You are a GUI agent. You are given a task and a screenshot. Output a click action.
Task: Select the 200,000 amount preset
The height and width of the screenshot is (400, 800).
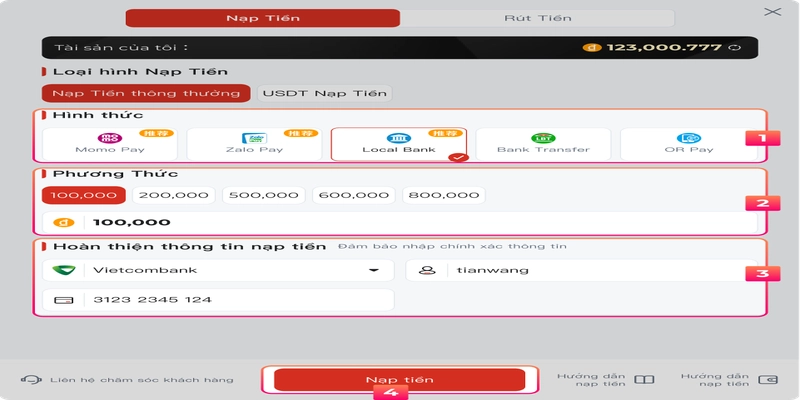(174, 195)
